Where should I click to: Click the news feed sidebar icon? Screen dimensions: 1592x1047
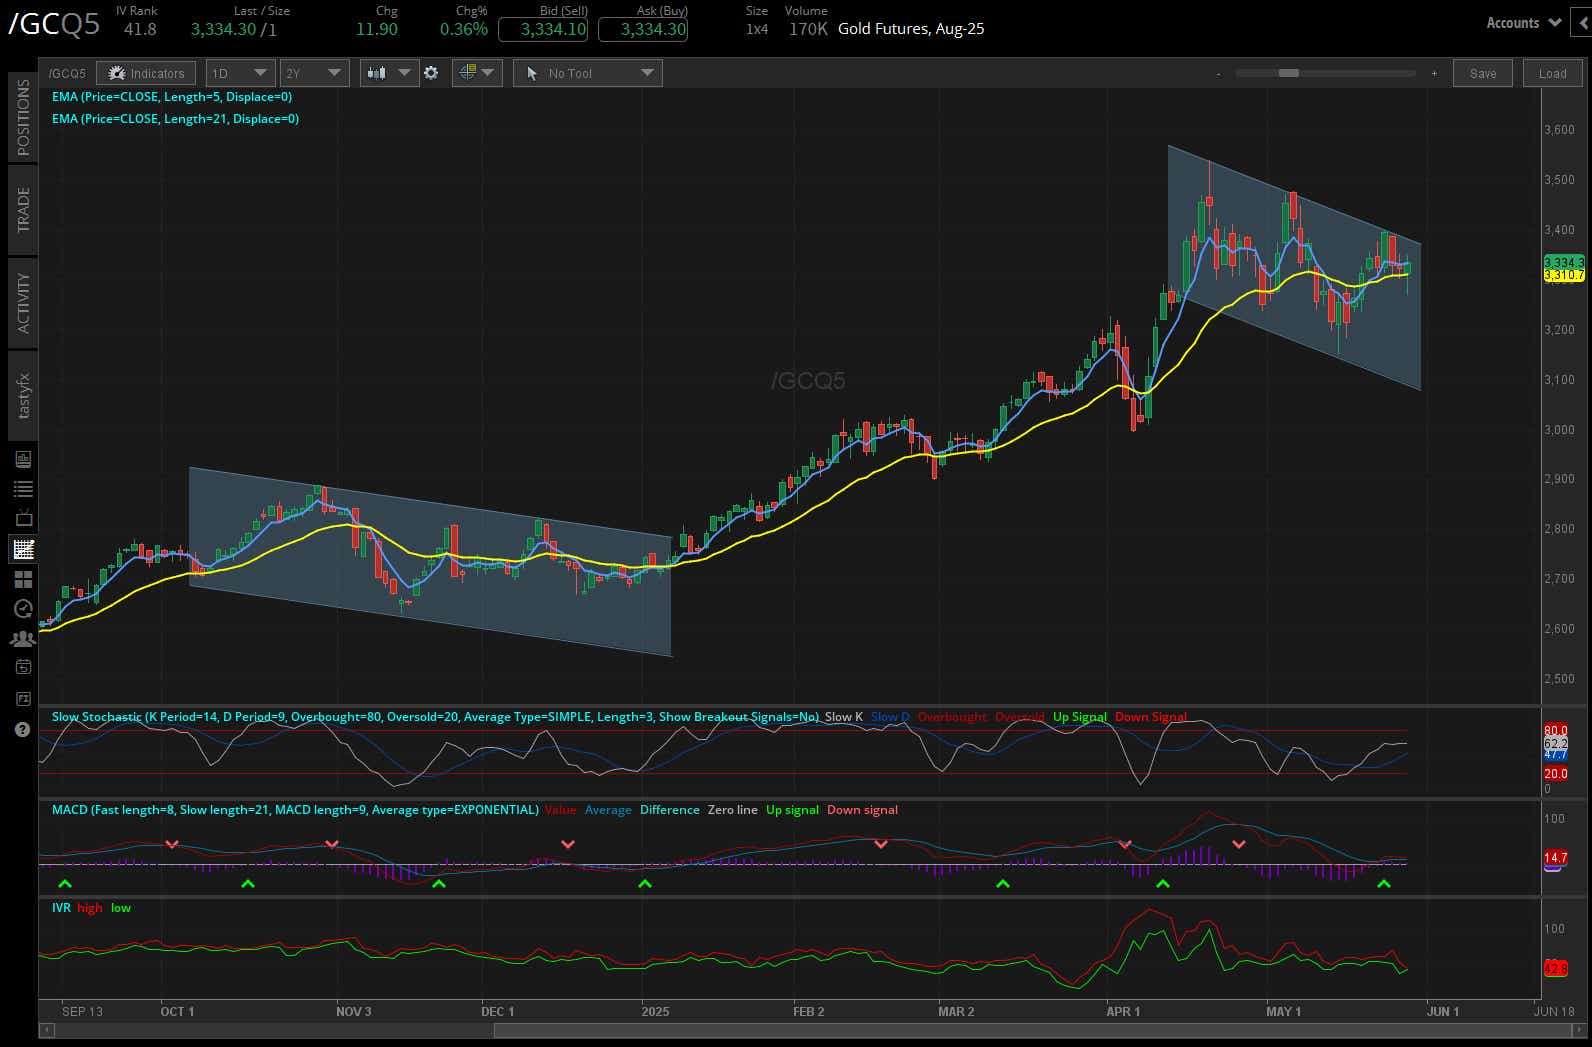[x=23, y=459]
